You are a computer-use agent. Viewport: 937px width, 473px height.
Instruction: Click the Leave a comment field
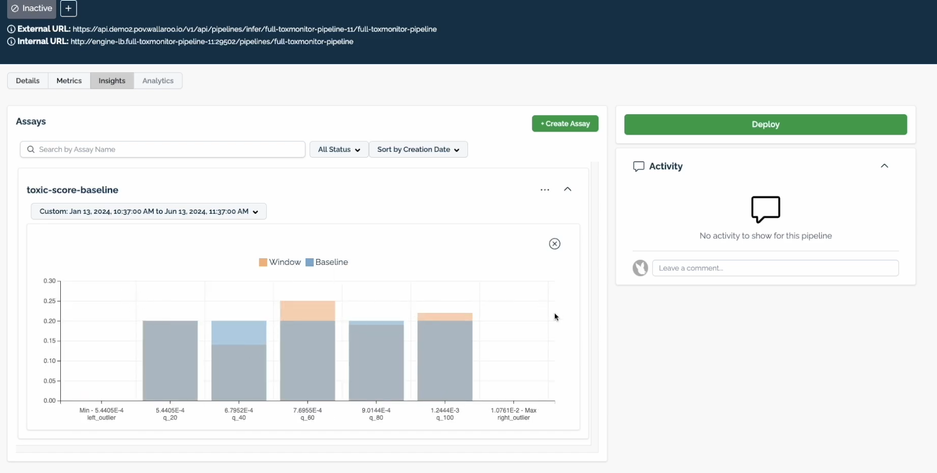775,268
